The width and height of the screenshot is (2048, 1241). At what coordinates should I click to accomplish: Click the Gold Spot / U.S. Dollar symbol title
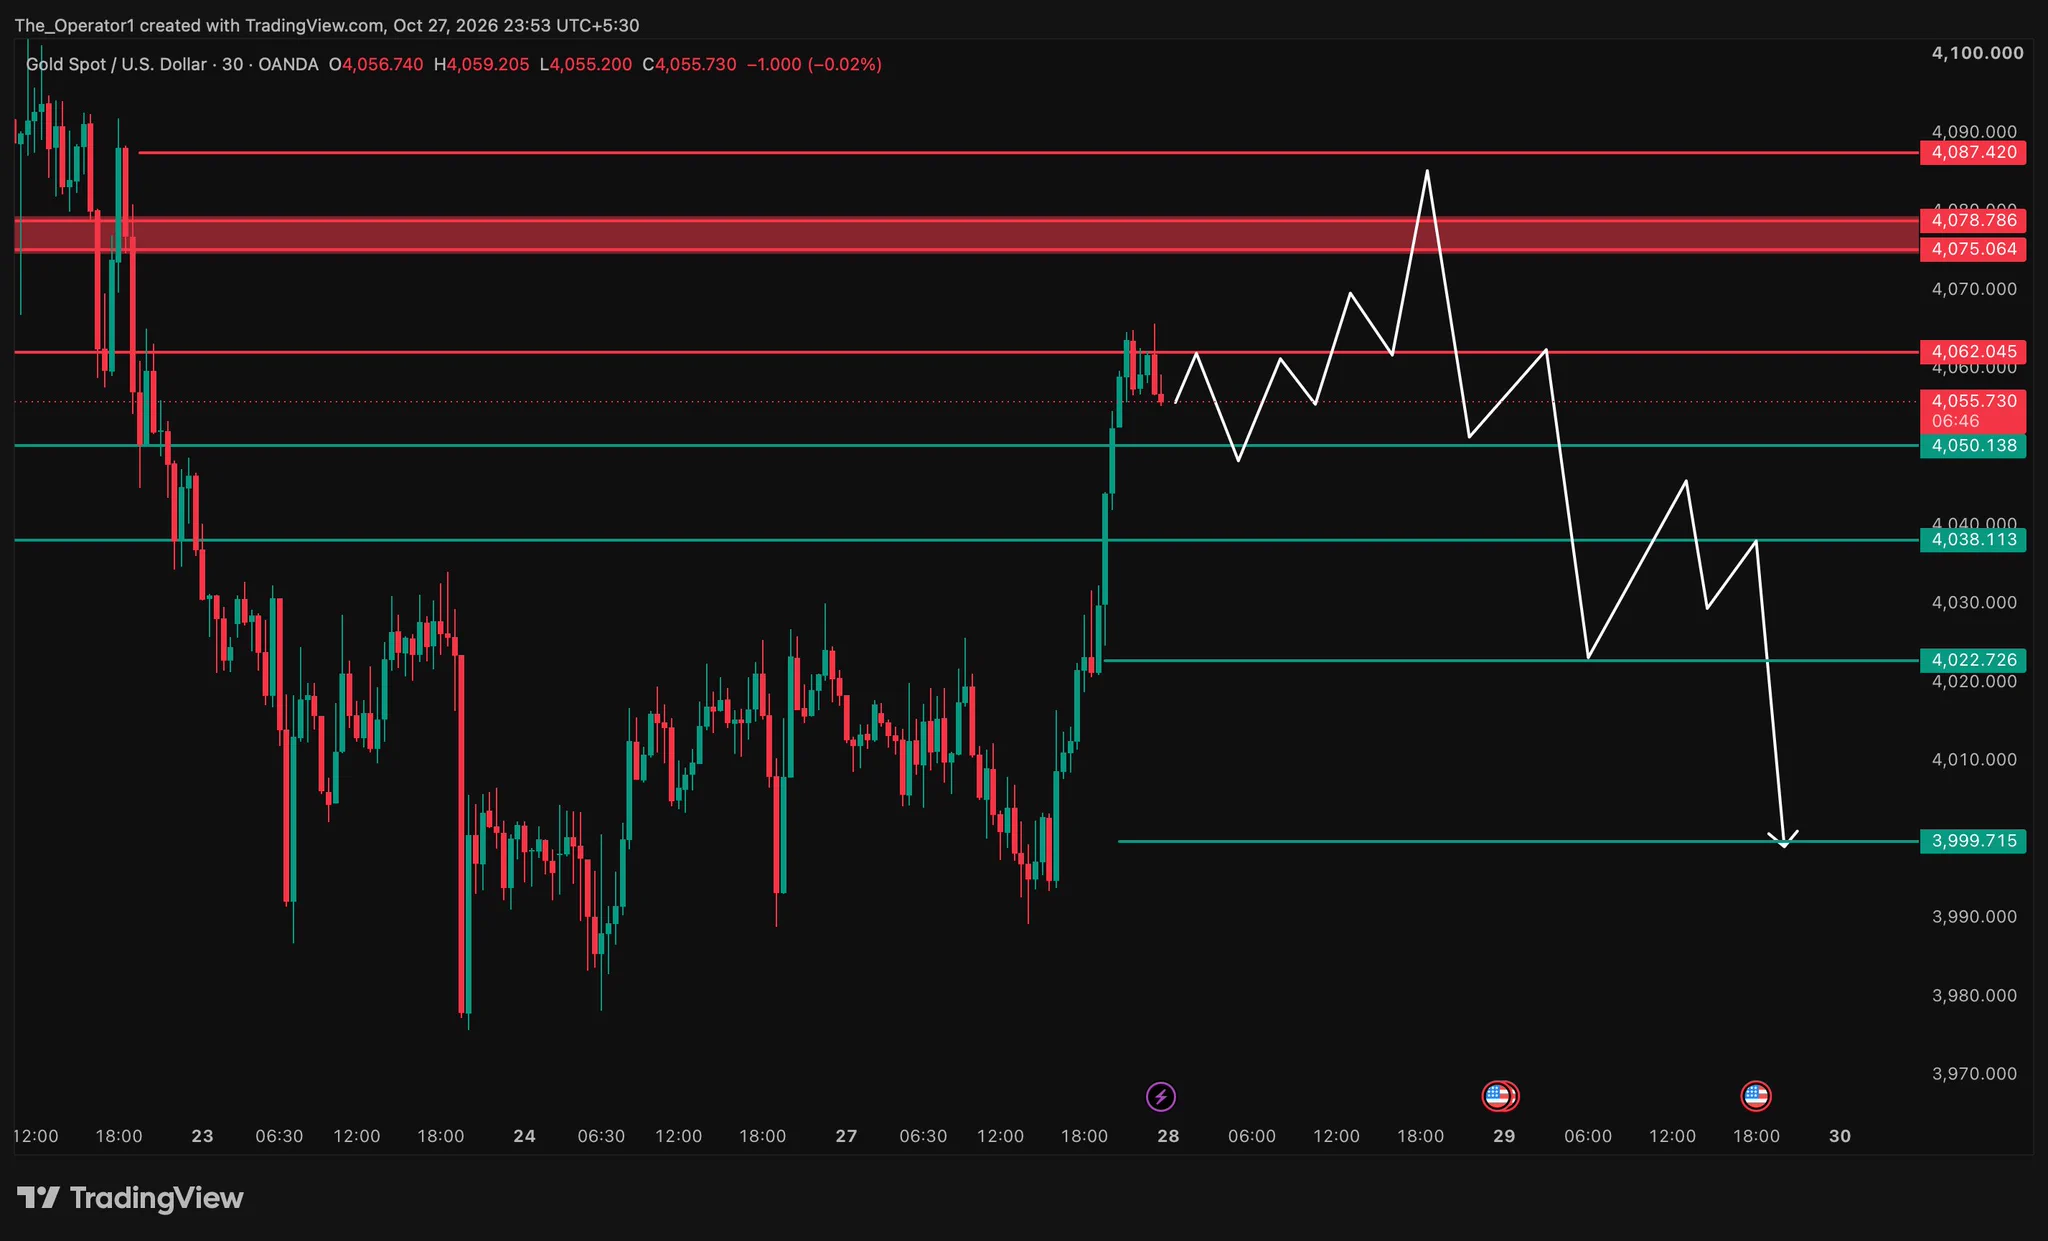[116, 65]
